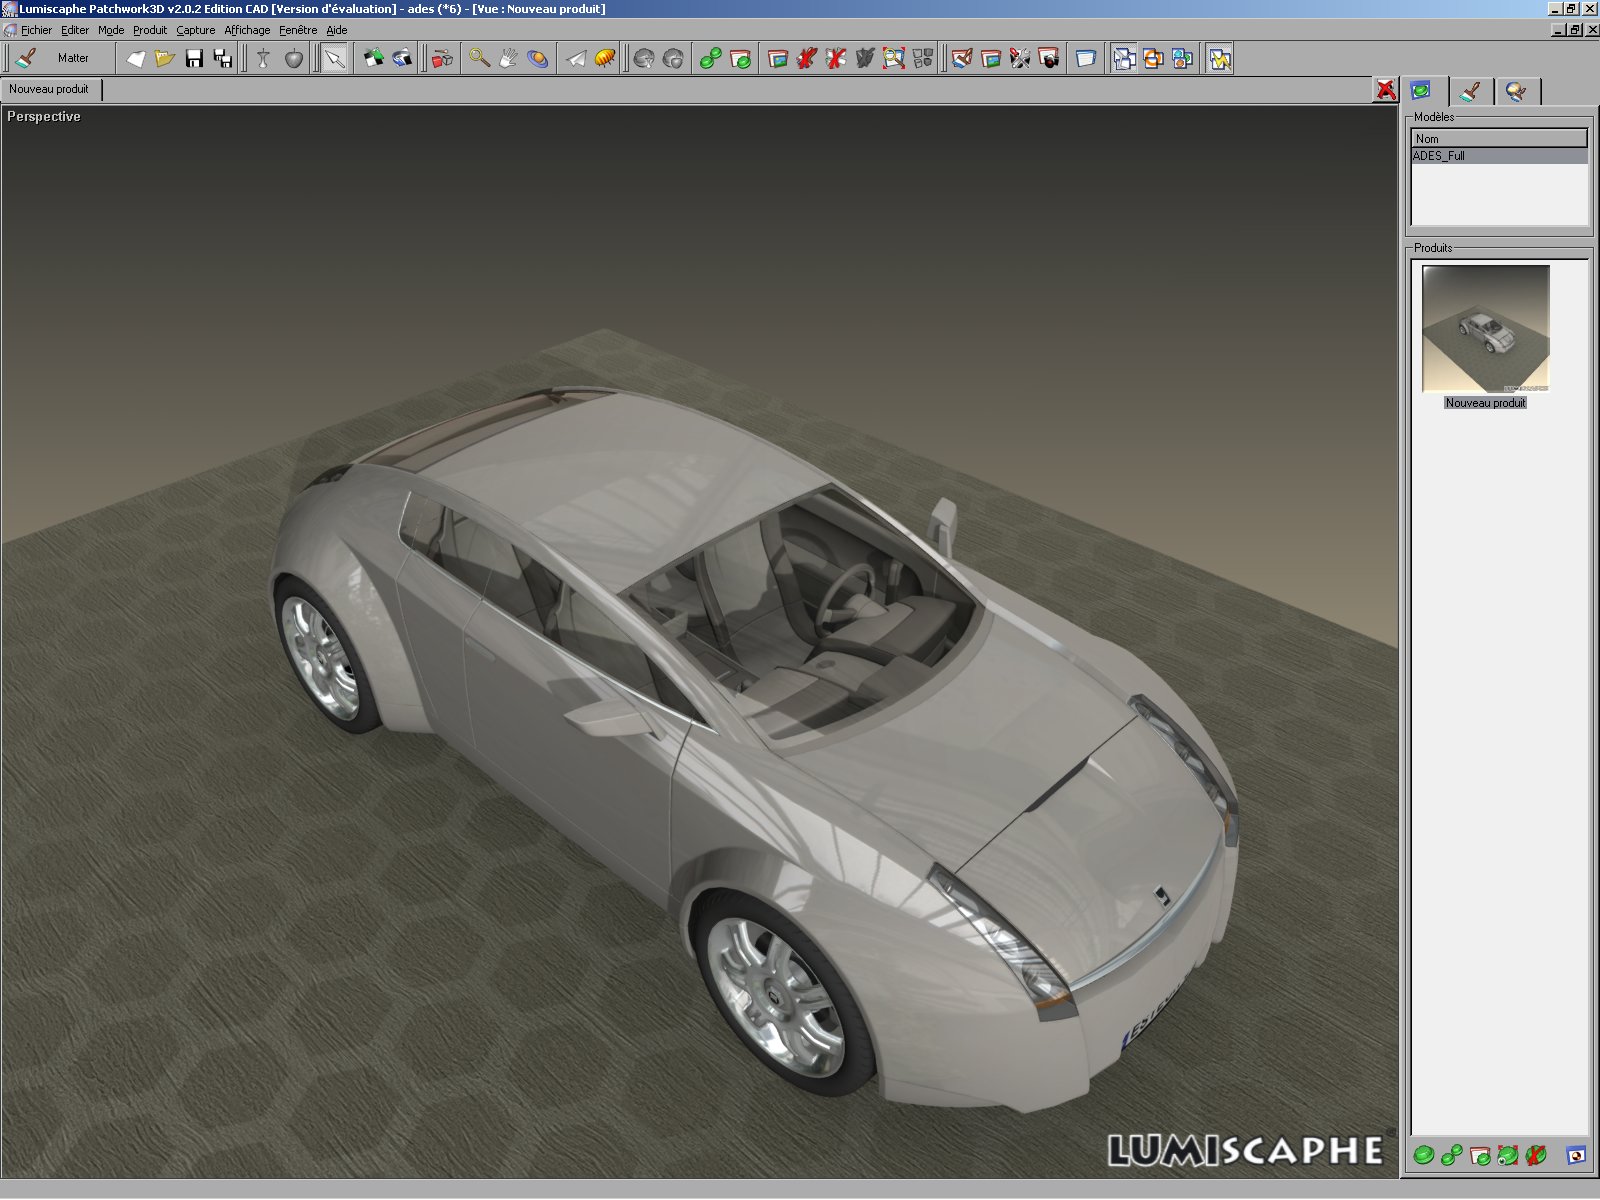
Task: Click the green button with red X icon
Action: click(1536, 1156)
